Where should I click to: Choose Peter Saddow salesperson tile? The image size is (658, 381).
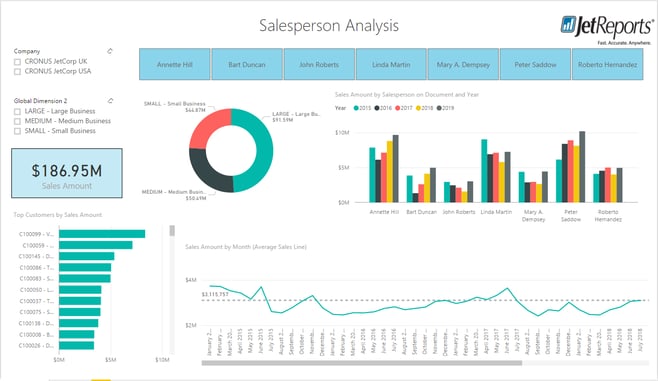tap(535, 64)
